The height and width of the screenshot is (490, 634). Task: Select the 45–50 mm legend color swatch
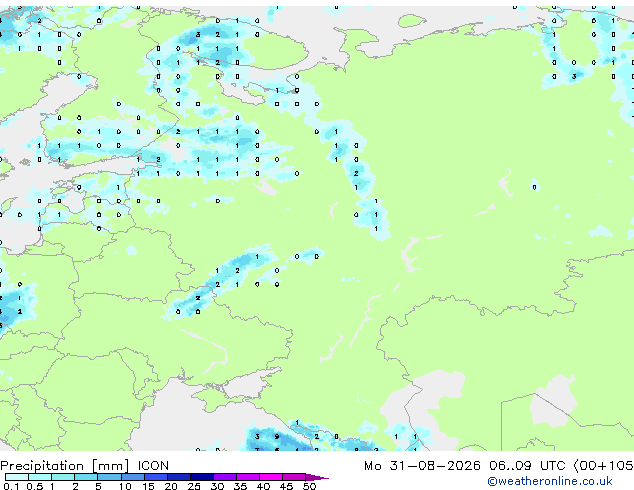point(294,477)
